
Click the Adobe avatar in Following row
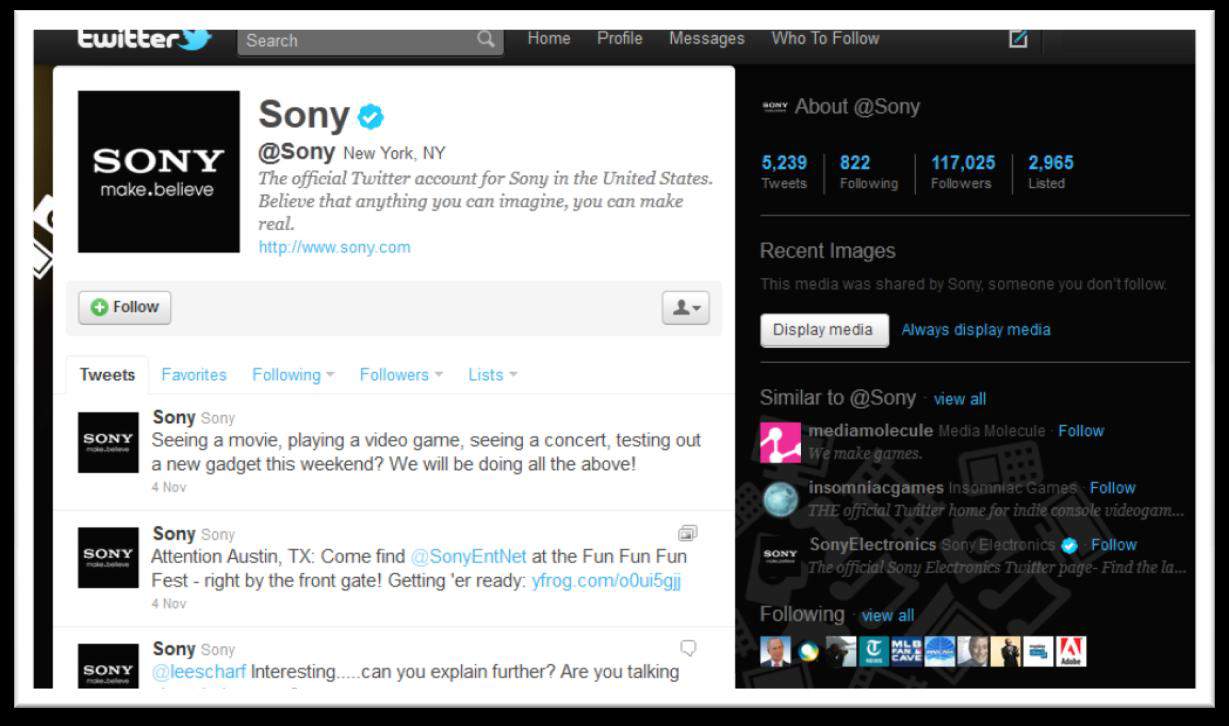1071,652
